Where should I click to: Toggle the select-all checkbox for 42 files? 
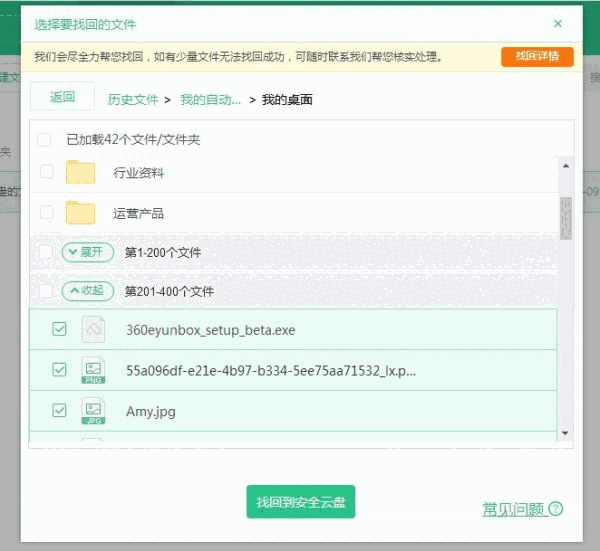[44, 140]
